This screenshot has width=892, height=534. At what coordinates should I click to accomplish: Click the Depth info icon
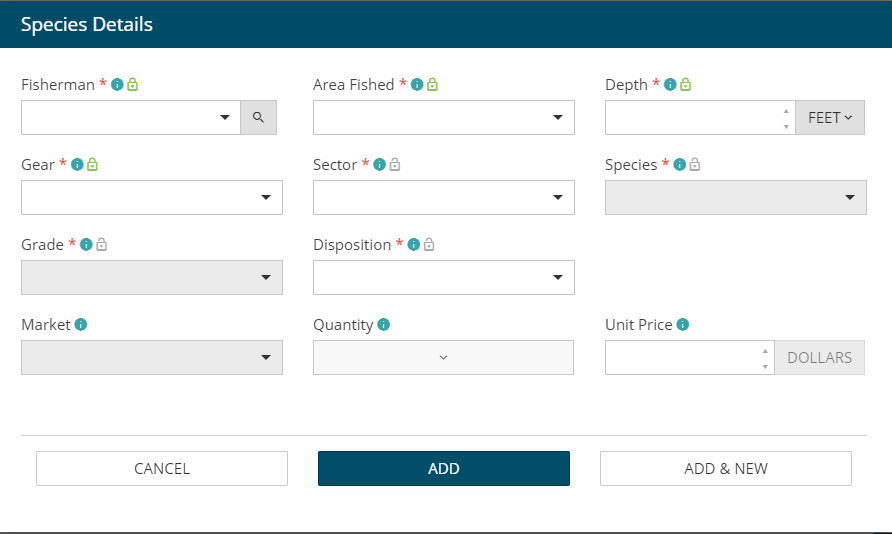(x=671, y=85)
